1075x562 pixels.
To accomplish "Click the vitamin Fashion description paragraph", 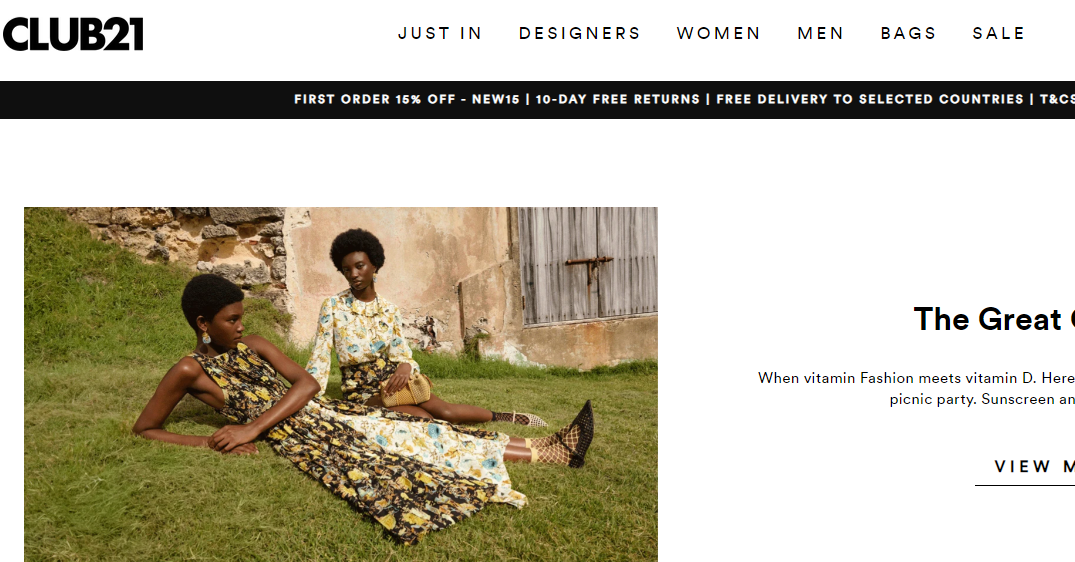I will pos(916,389).
